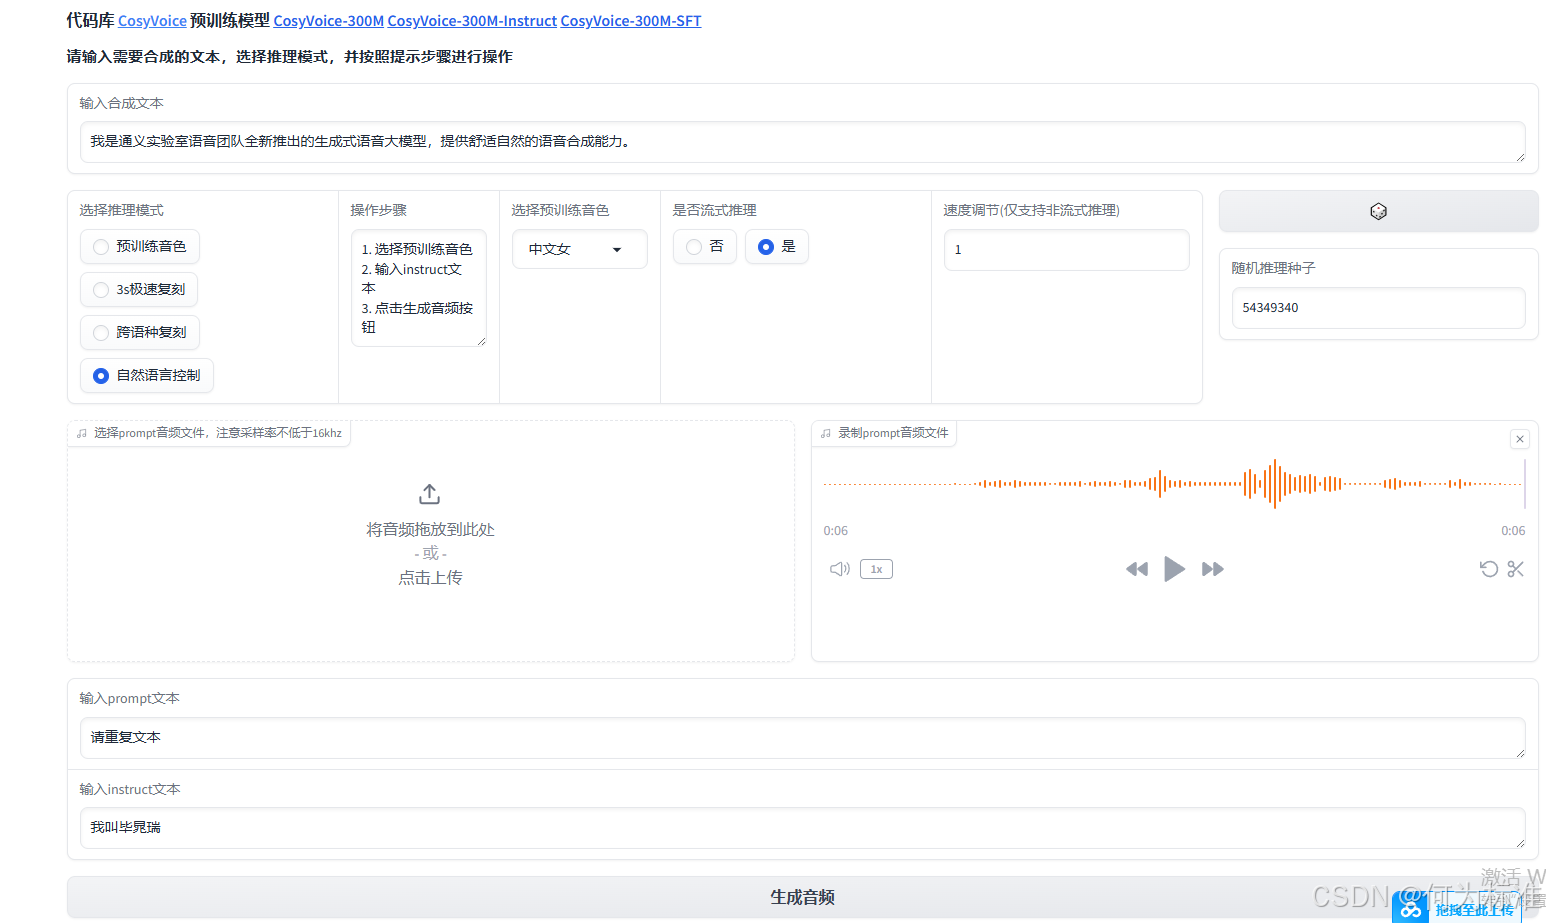Open the 1x playback speed selector
This screenshot has width=1546, height=923.
click(x=876, y=568)
